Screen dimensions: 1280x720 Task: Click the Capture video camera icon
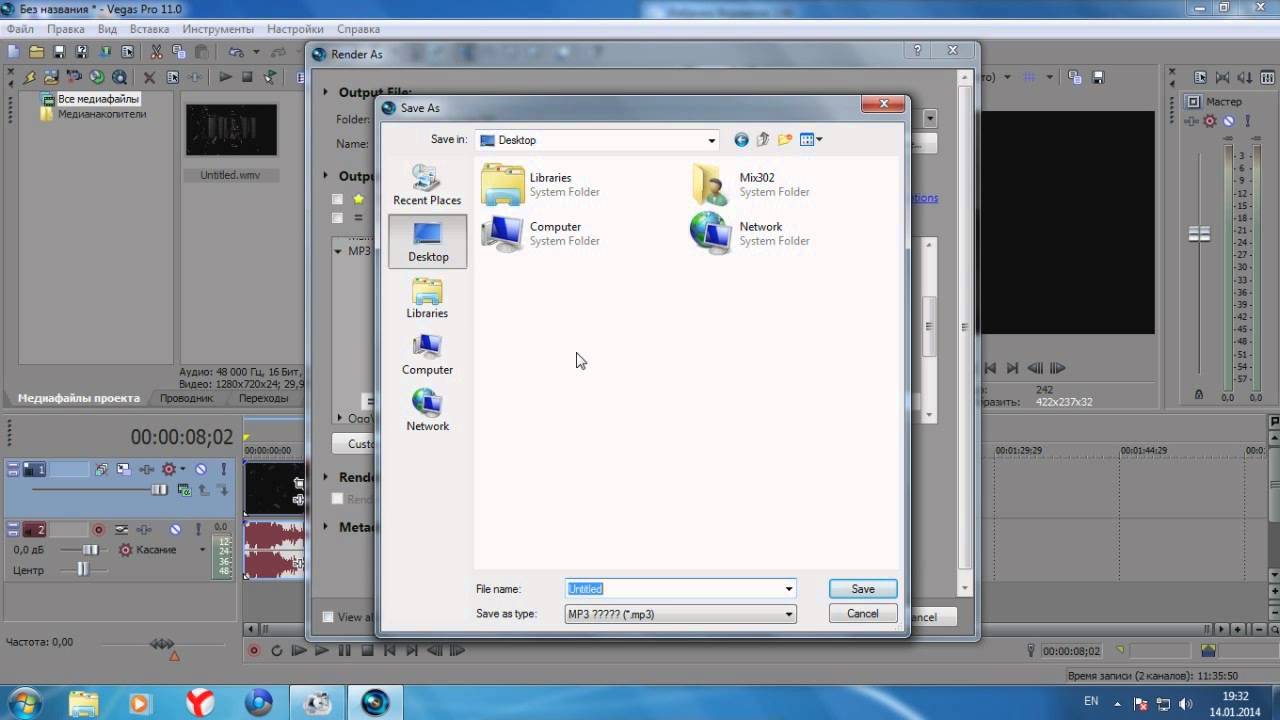[74, 77]
